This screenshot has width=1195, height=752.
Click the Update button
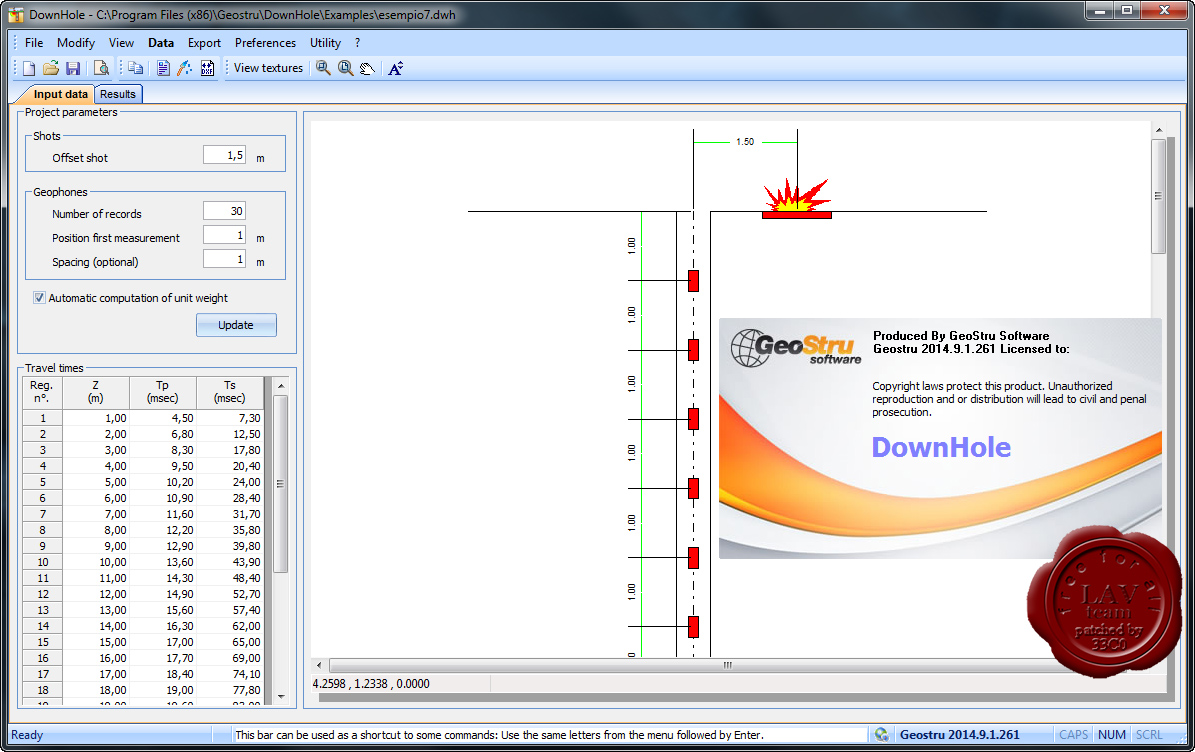[x=236, y=325]
